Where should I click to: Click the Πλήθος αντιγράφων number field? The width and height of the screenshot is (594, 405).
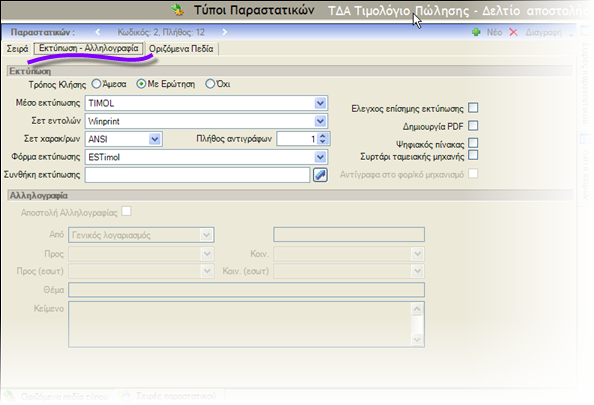pyautogui.click(x=297, y=139)
